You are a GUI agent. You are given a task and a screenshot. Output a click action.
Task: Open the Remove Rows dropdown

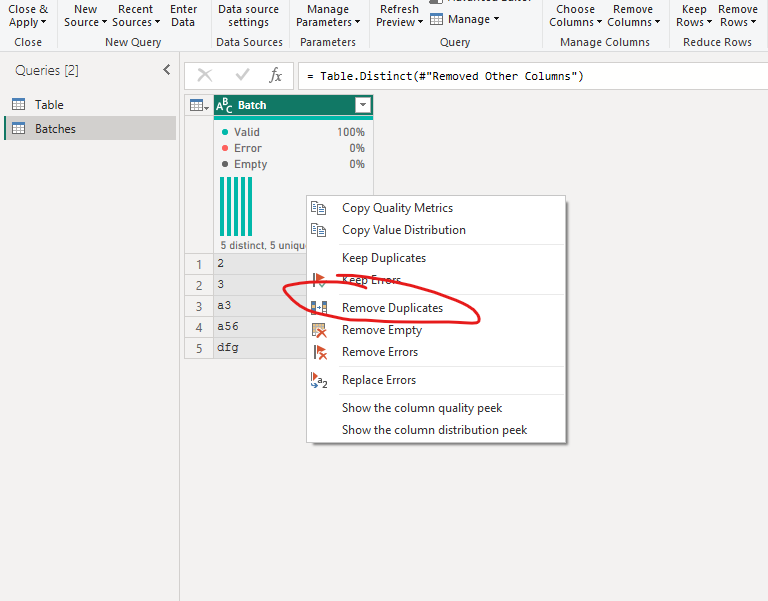coord(738,16)
